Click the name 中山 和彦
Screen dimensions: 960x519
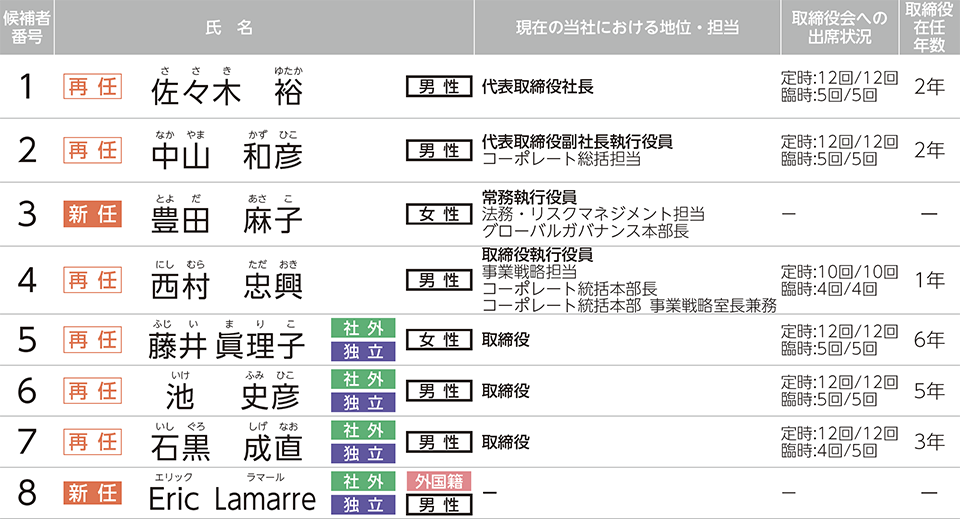pyautogui.click(x=226, y=154)
